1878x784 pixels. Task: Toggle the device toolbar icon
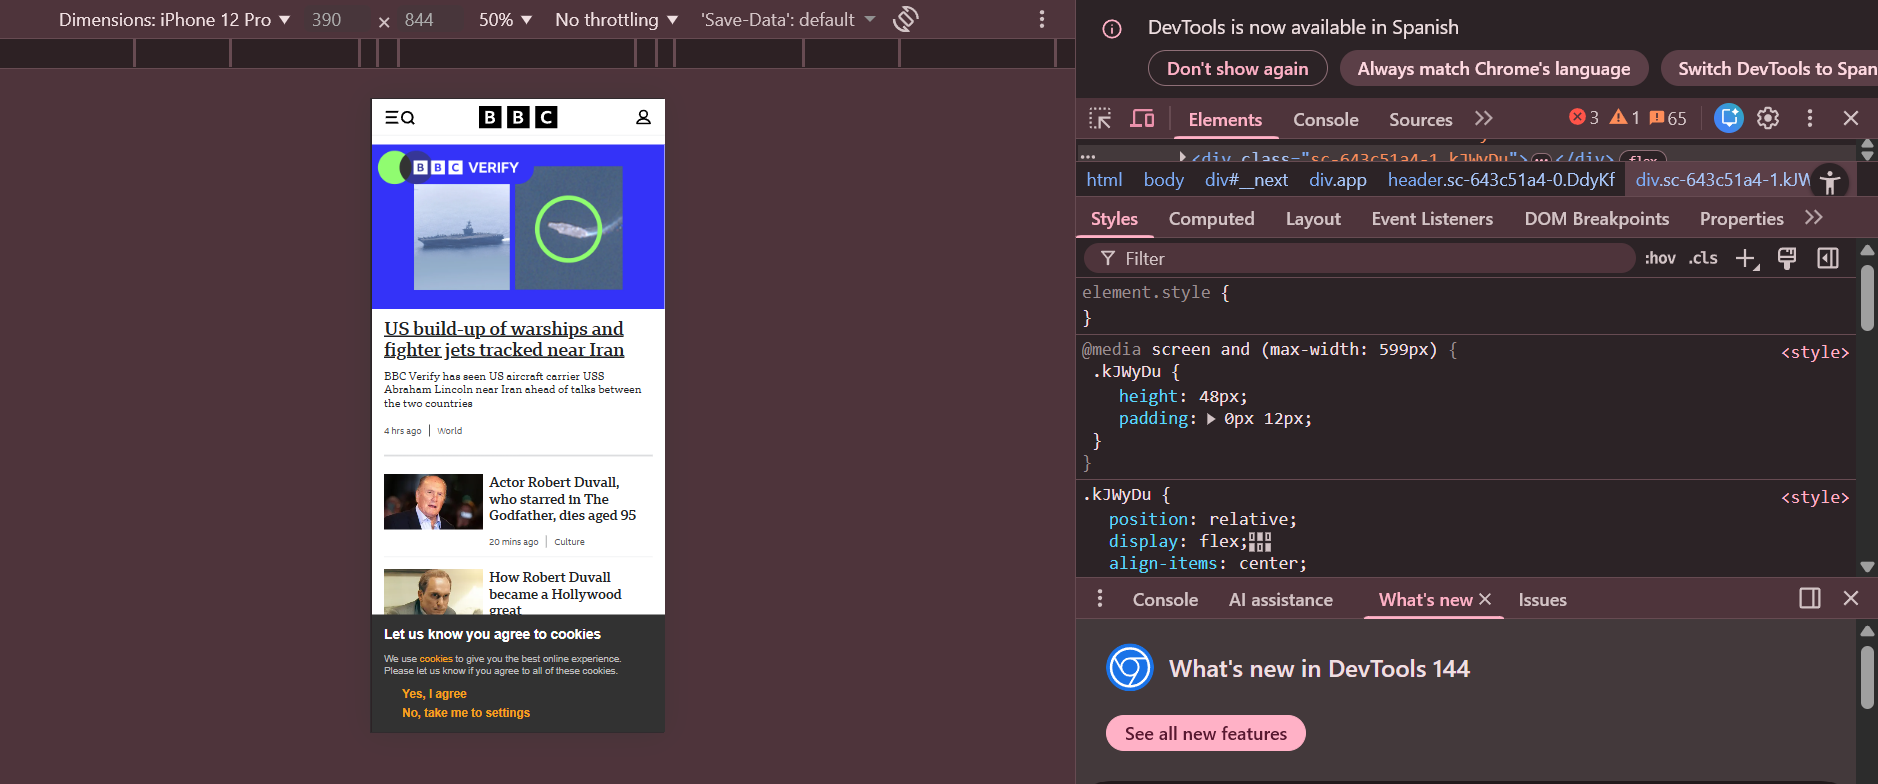coord(1142,119)
